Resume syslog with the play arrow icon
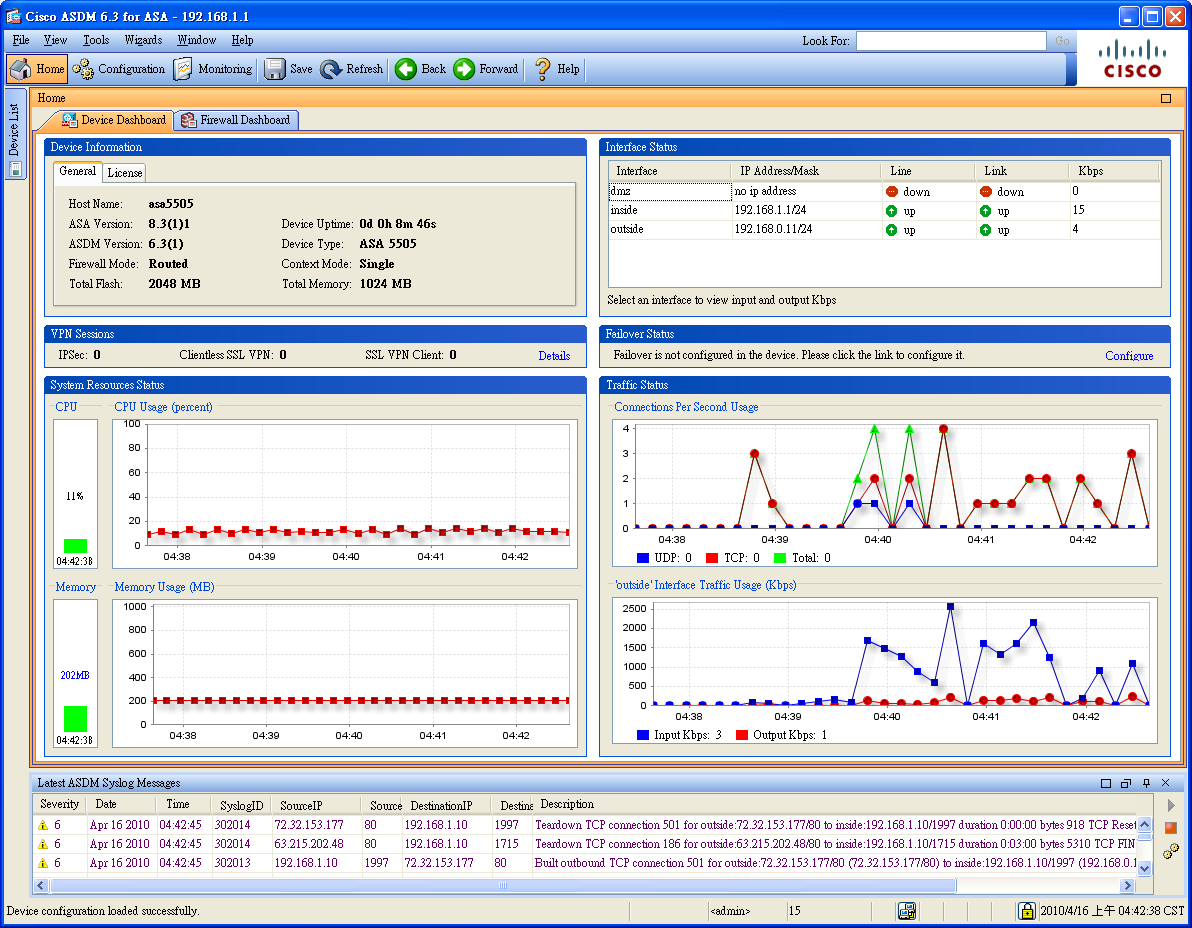 coord(1171,806)
